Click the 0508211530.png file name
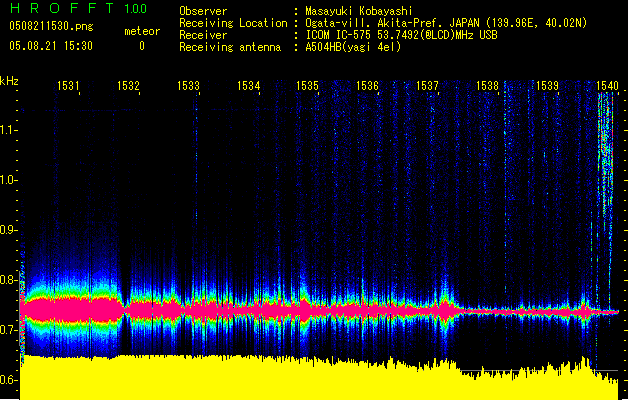 point(50,28)
